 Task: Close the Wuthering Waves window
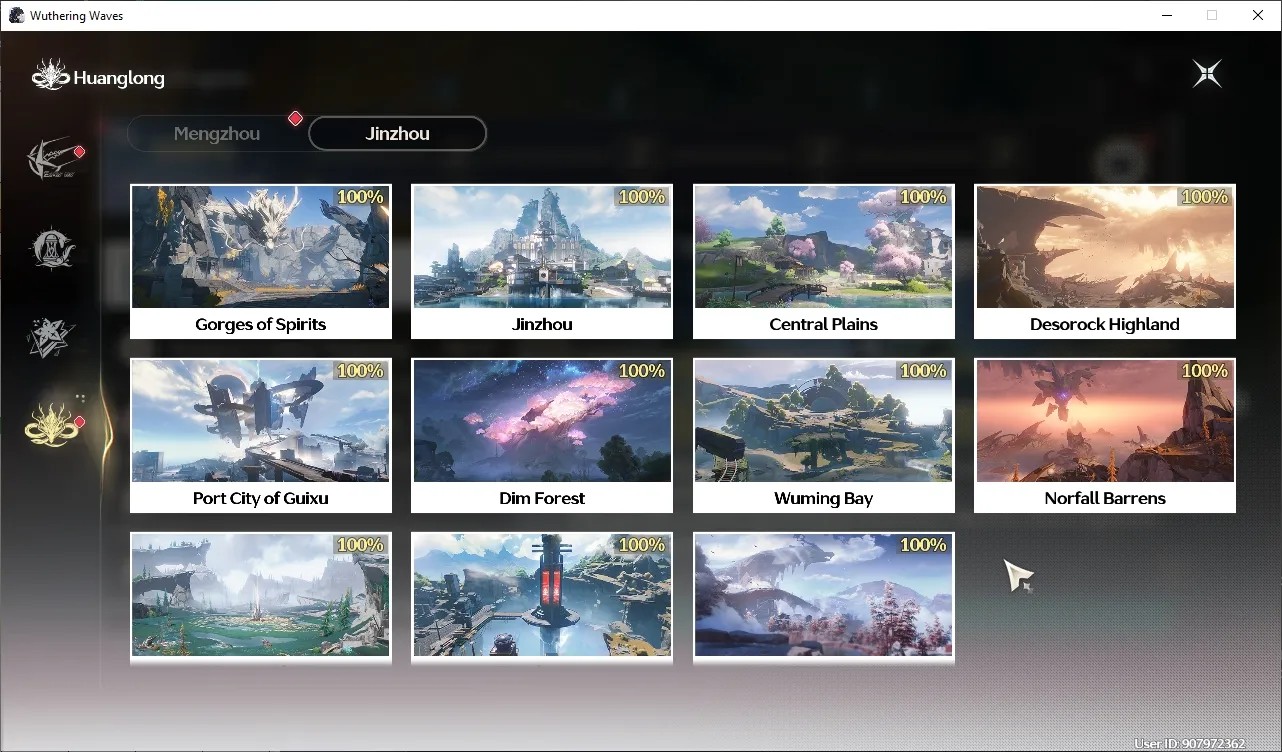click(1258, 15)
